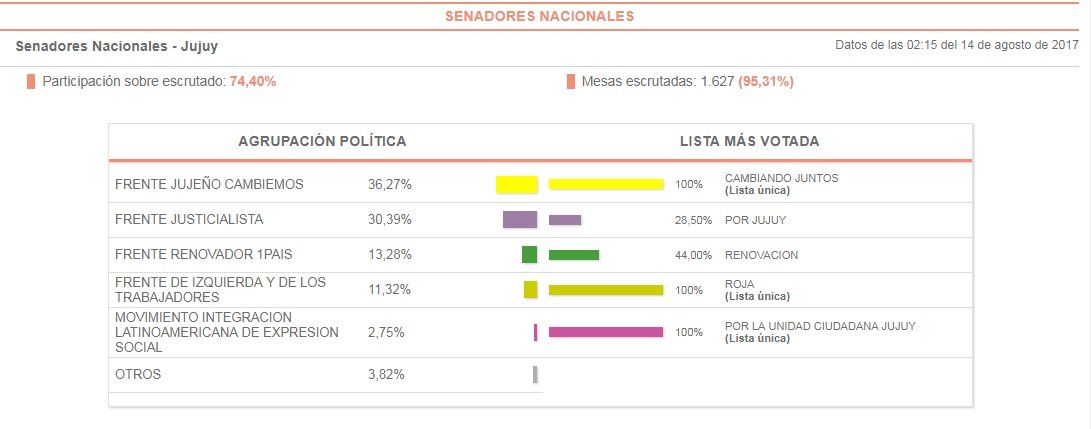The width and height of the screenshot is (1091, 429).
Task: Click the olive vote bar for Frente de Izquierda
Action: (530, 289)
